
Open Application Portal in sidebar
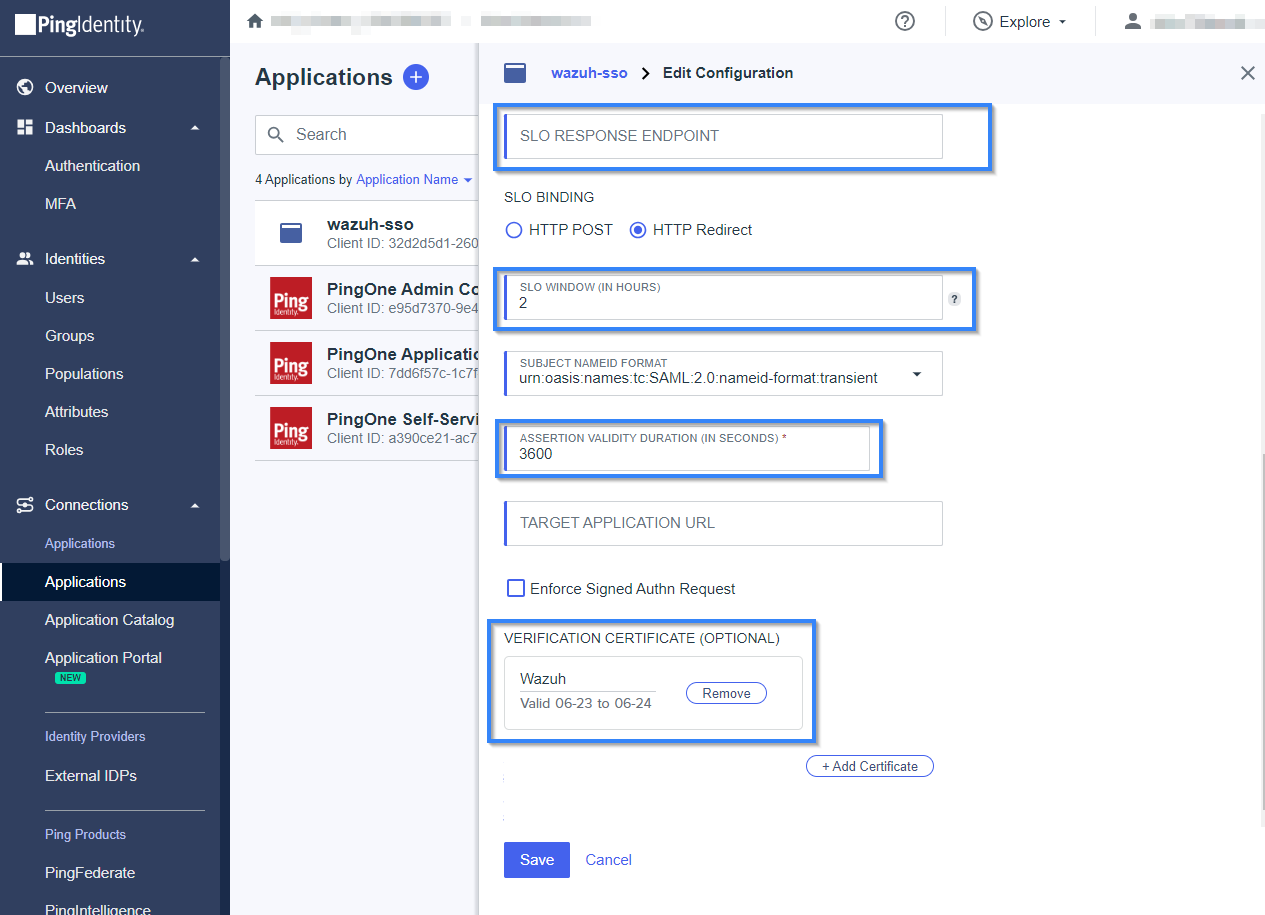(x=103, y=658)
